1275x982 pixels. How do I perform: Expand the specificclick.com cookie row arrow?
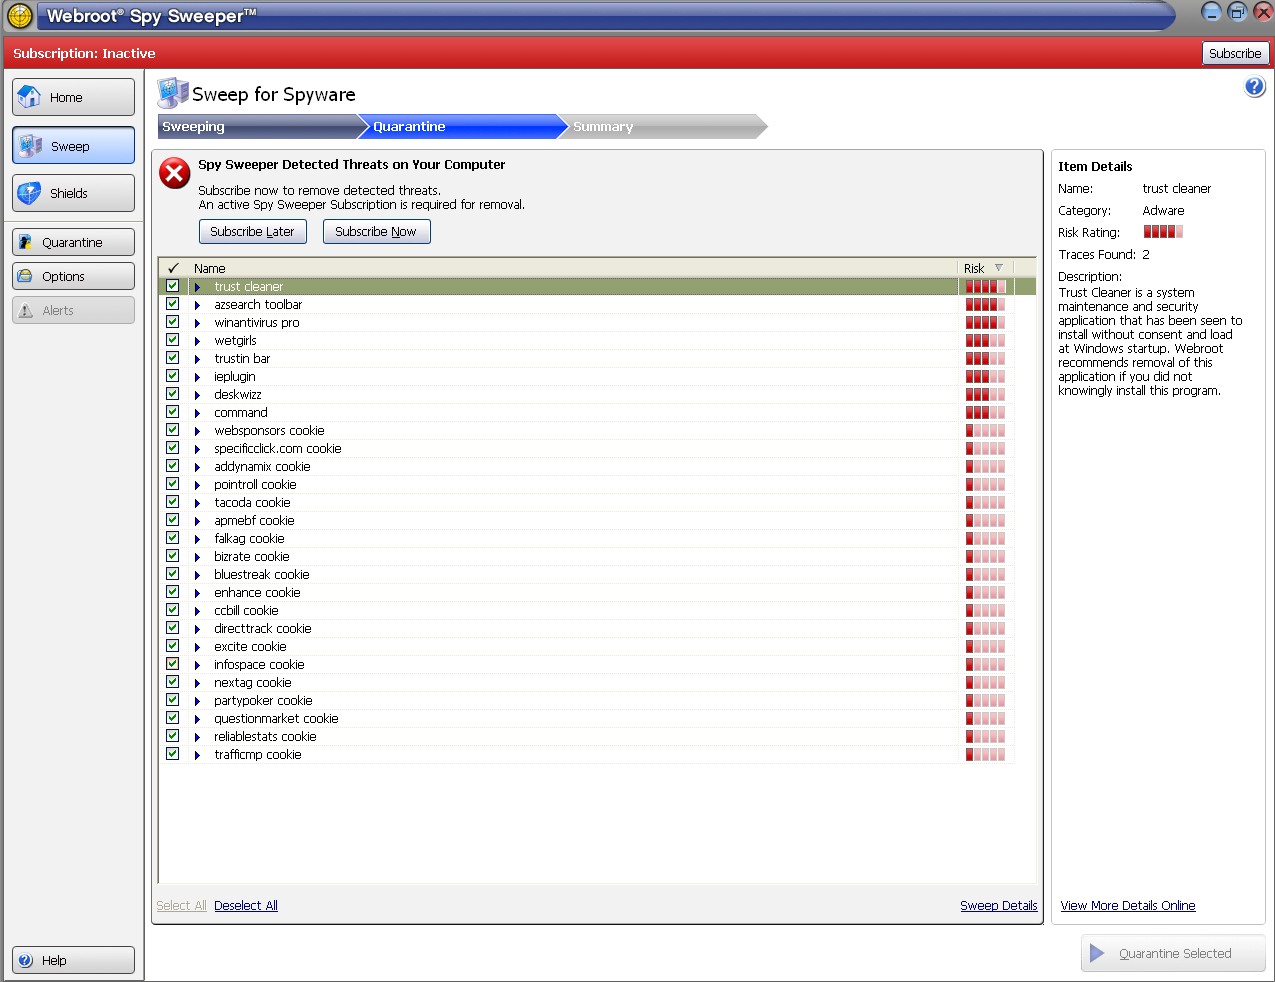(197, 449)
